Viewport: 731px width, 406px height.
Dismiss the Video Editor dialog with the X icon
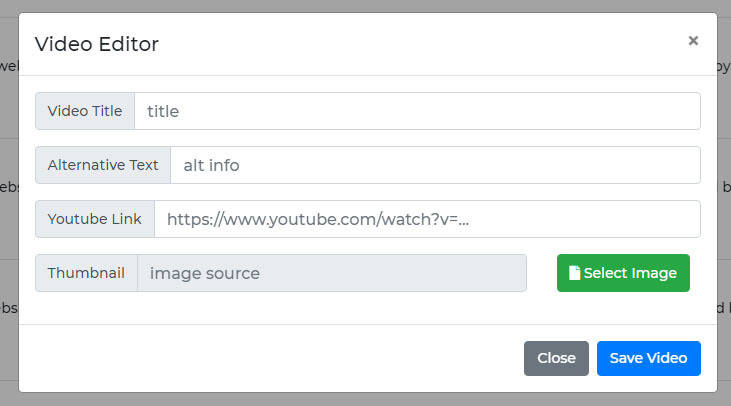pyautogui.click(x=693, y=41)
